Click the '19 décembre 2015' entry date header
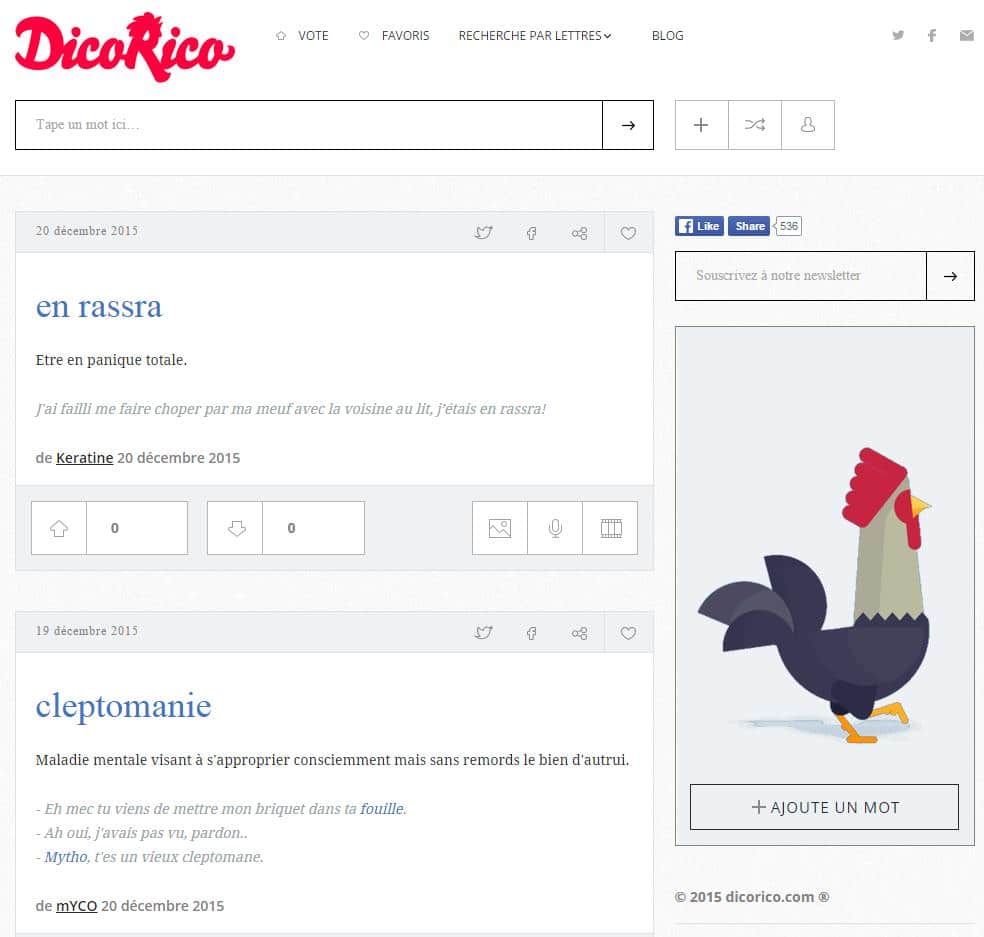984x937 pixels. (x=87, y=631)
